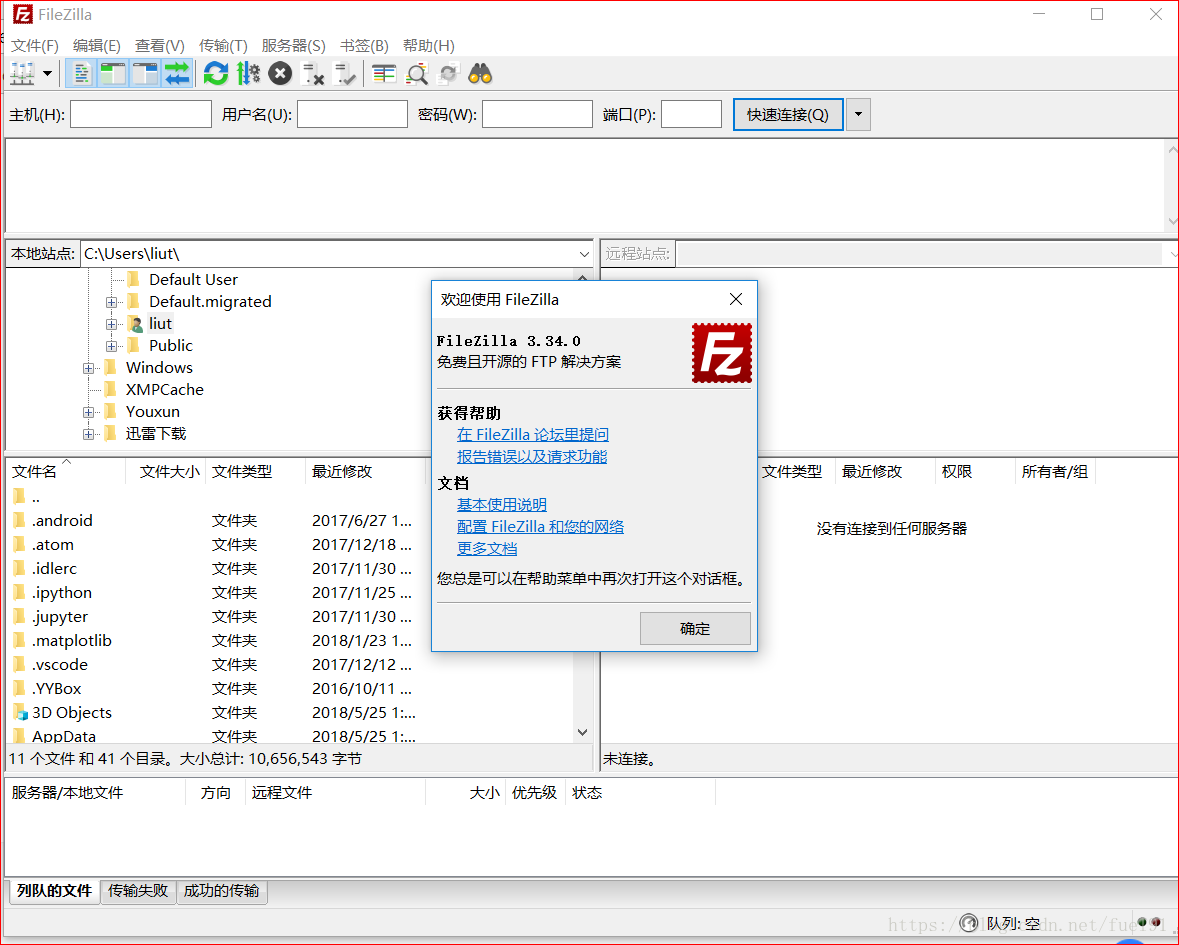
Task: Focus the 密码(W) password field
Action: click(537, 114)
